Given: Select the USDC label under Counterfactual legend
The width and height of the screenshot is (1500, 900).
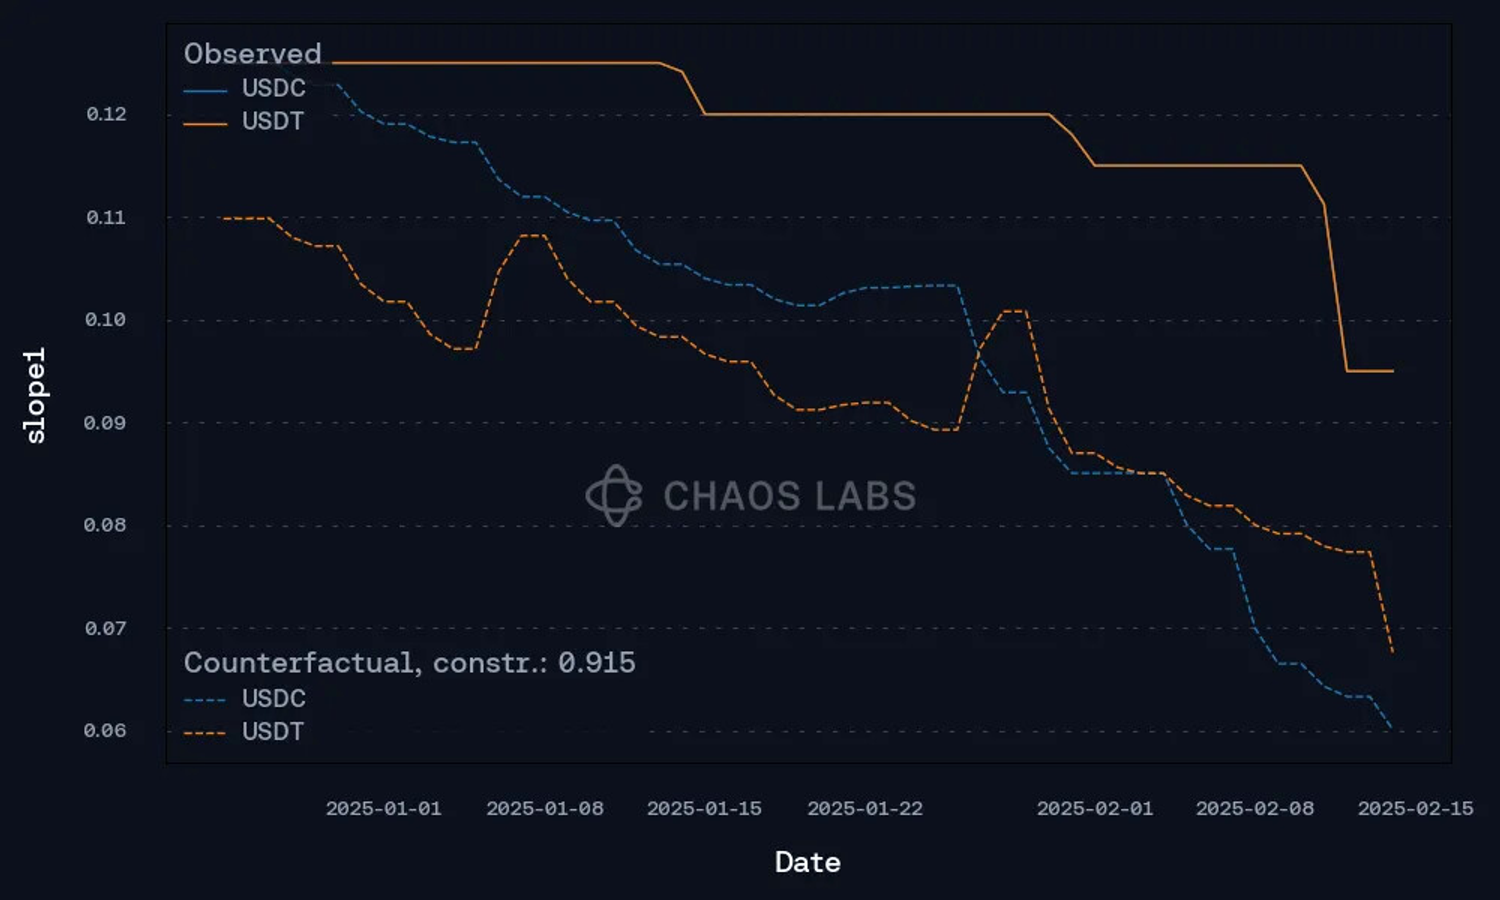Looking at the screenshot, I should [x=273, y=699].
